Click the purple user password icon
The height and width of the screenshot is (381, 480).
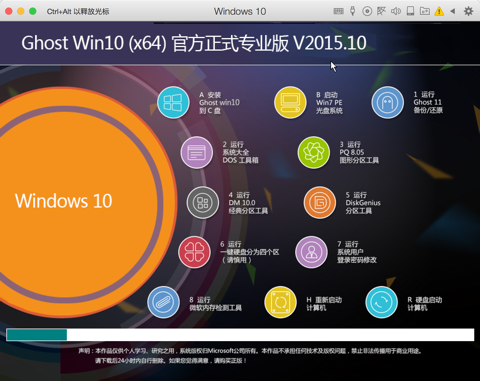[311, 252]
